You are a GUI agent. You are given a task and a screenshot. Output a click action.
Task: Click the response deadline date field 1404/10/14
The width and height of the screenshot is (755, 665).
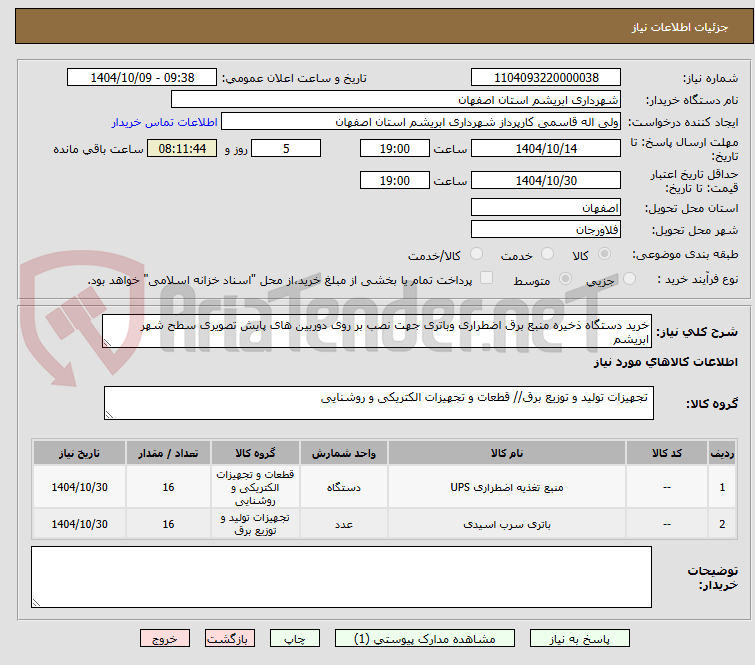tap(545, 148)
